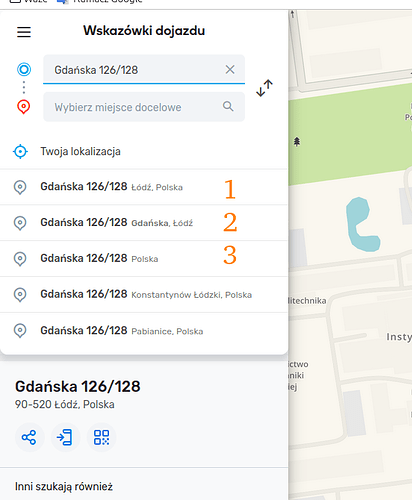
Task: Click pin icon of Gdańska, Łódź suggestion
Action: [20, 223]
